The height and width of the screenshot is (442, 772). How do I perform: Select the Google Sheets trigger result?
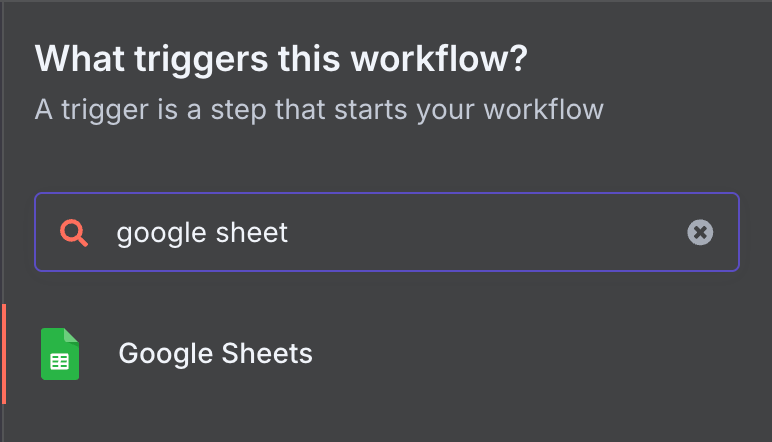(x=215, y=354)
